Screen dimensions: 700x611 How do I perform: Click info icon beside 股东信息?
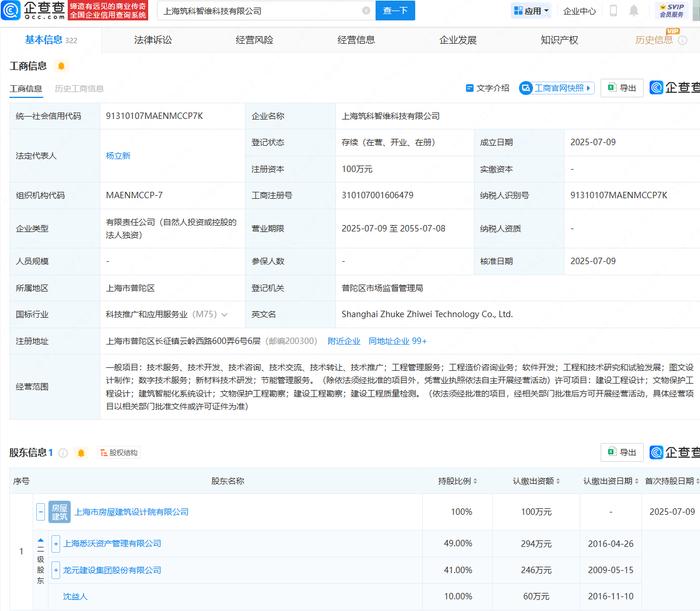click(63, 453)
